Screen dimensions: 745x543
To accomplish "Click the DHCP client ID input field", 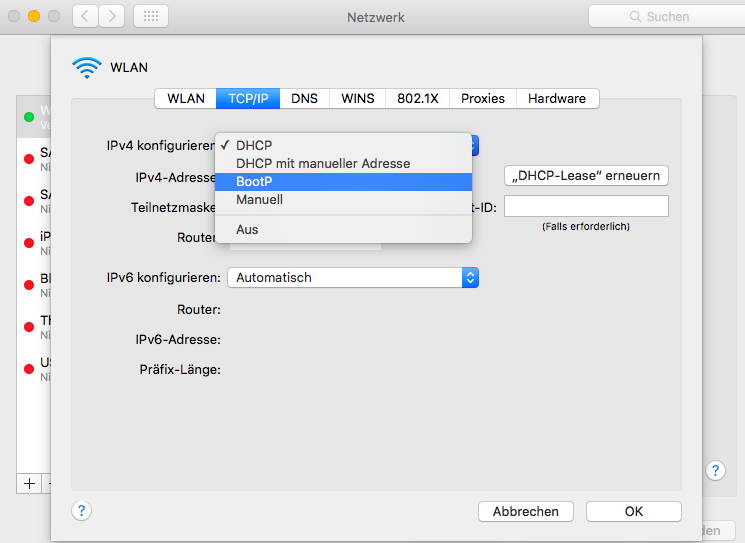I will click(x=586, y=206).
